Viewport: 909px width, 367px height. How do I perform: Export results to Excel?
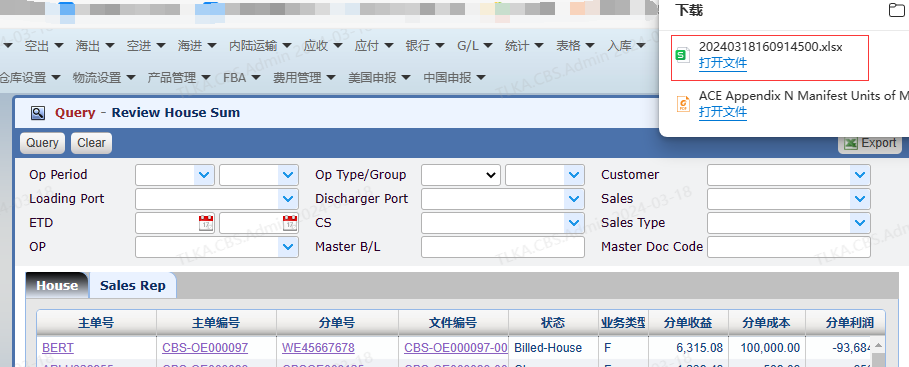pyautogui.click(x=870, y=143)
